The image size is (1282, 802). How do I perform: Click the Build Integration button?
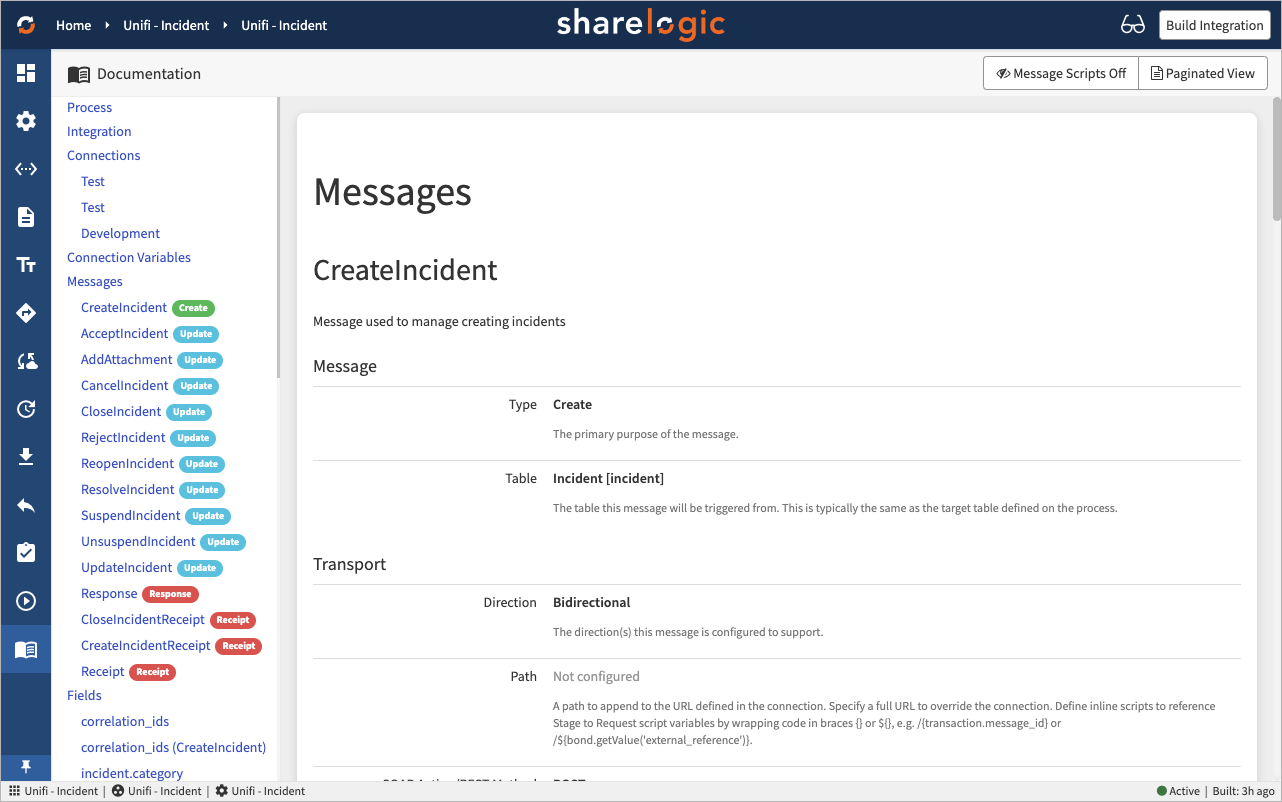coord(1214,25)
